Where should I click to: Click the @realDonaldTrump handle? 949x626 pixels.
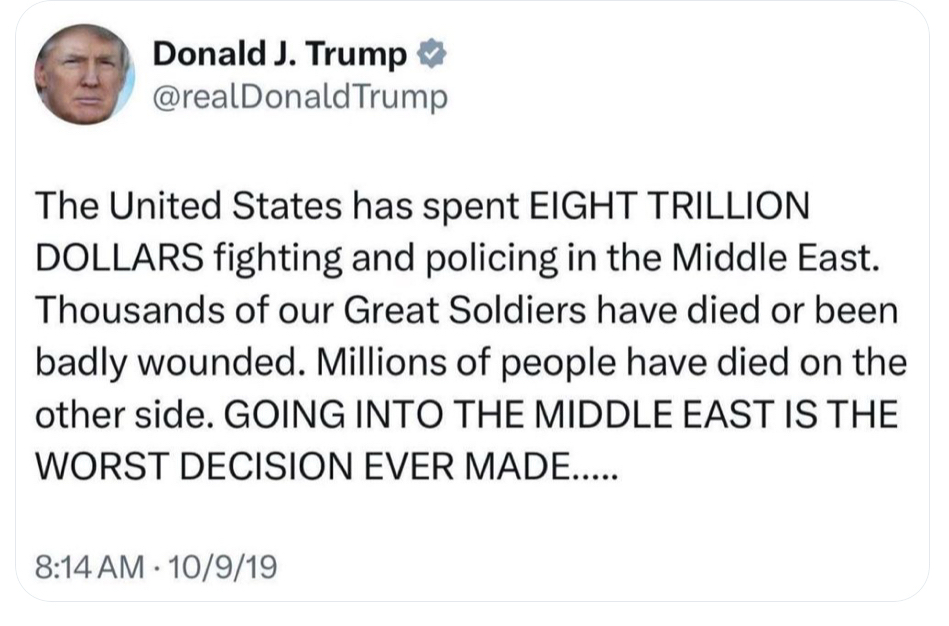298,98
